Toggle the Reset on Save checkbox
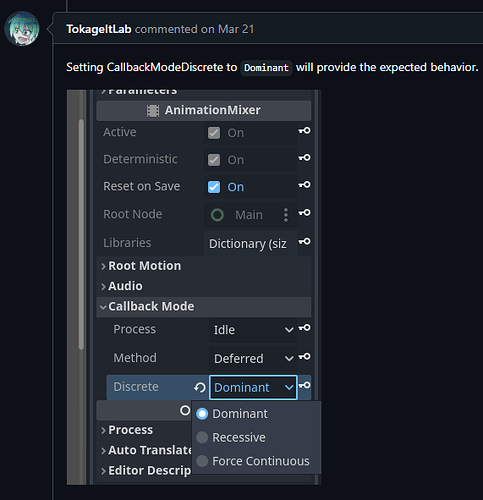Viewport: 483px width, 500px height. tap(214, 187)
